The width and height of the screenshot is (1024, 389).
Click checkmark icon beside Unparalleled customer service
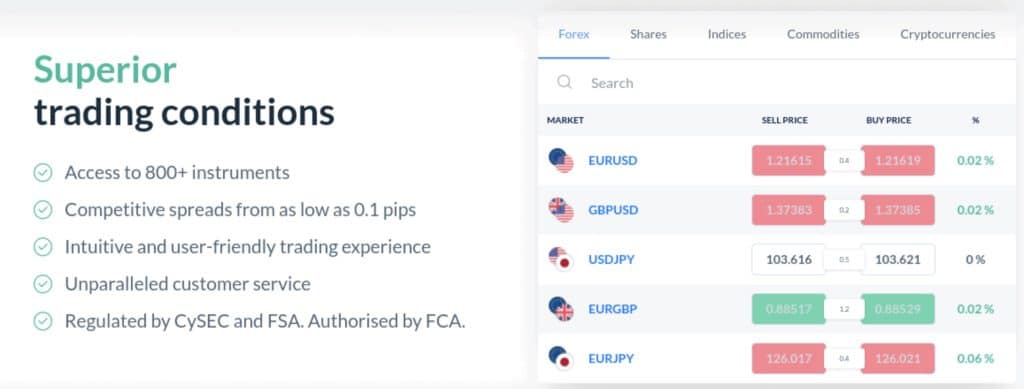(43, 285)
